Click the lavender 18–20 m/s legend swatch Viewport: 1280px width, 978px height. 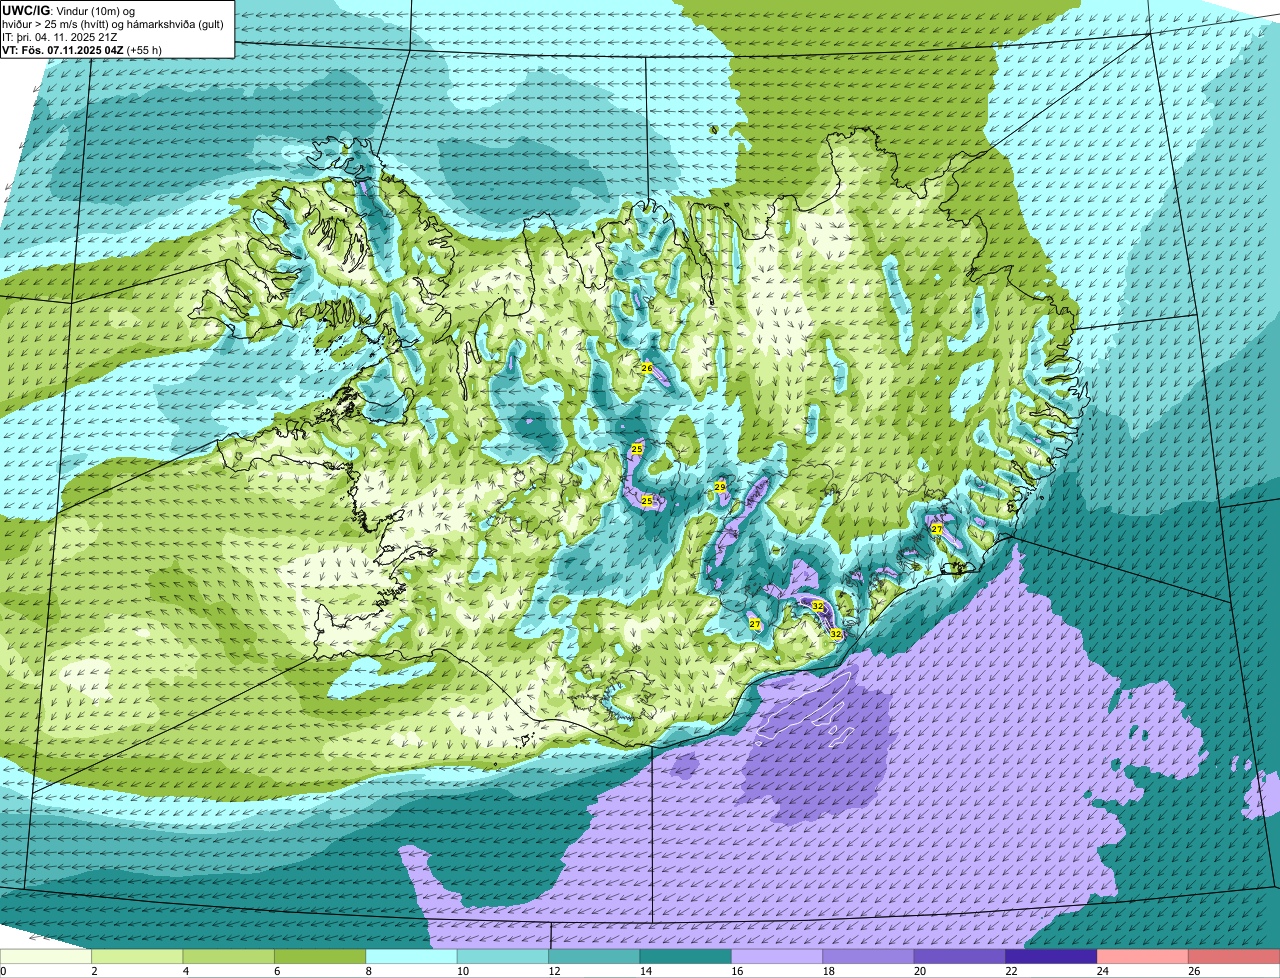pyautogui.click(x=868, y=957)
